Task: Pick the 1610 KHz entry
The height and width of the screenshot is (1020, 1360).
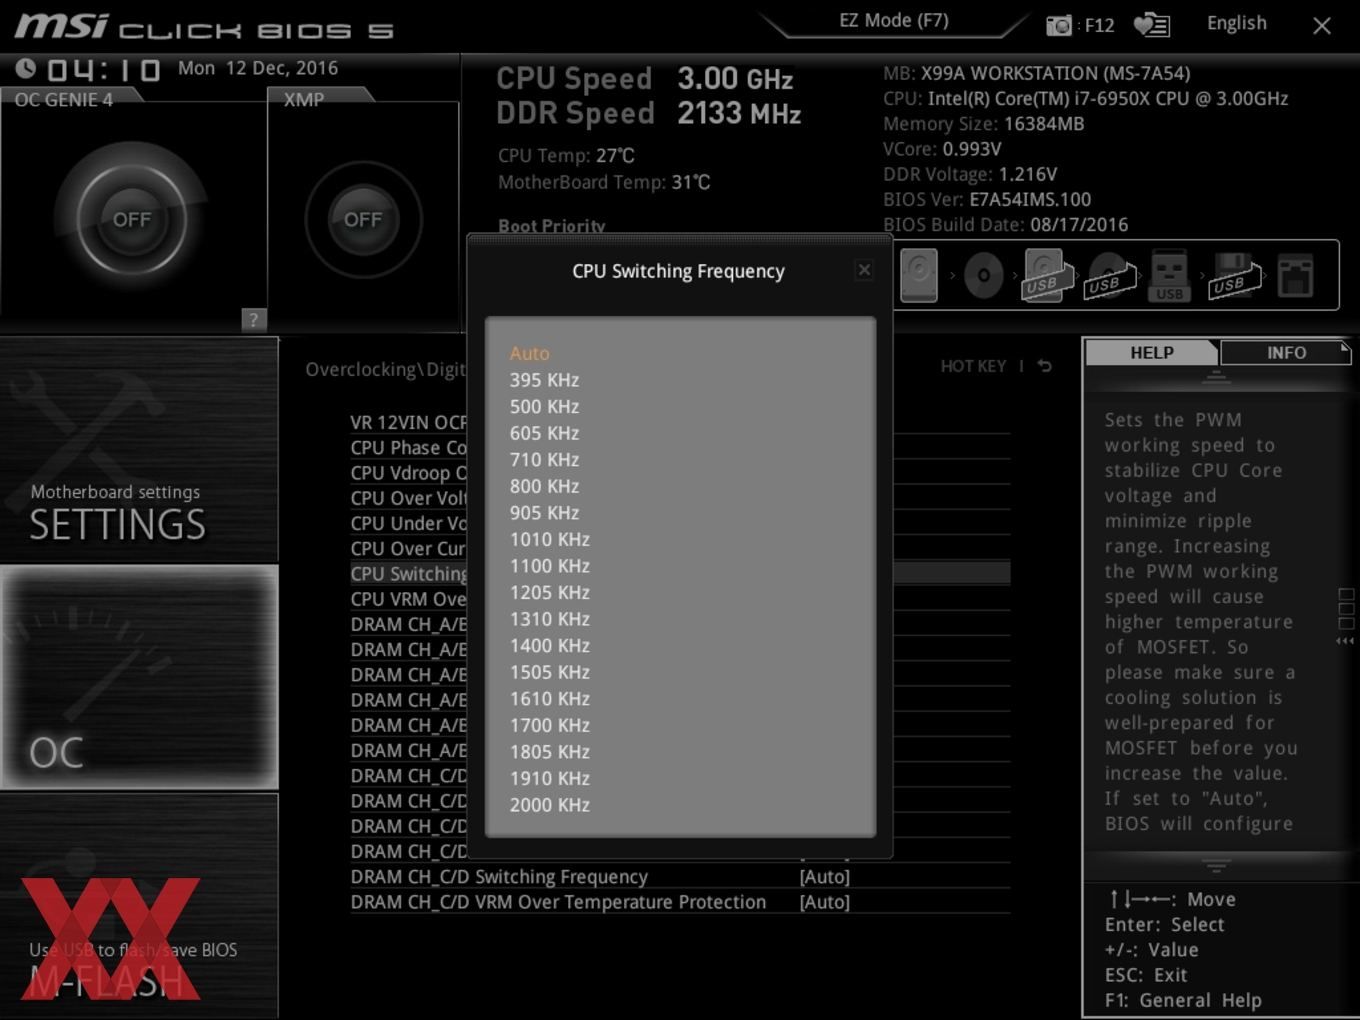Action: click(x=549, y=698)
